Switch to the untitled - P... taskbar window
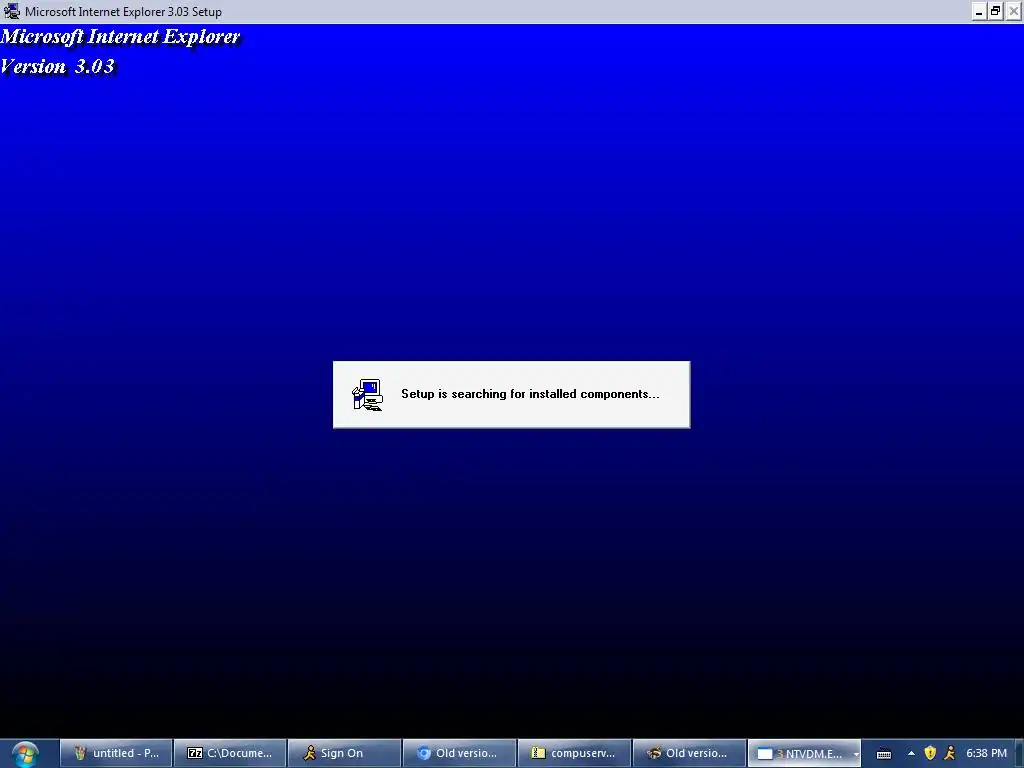 point(116,753)
